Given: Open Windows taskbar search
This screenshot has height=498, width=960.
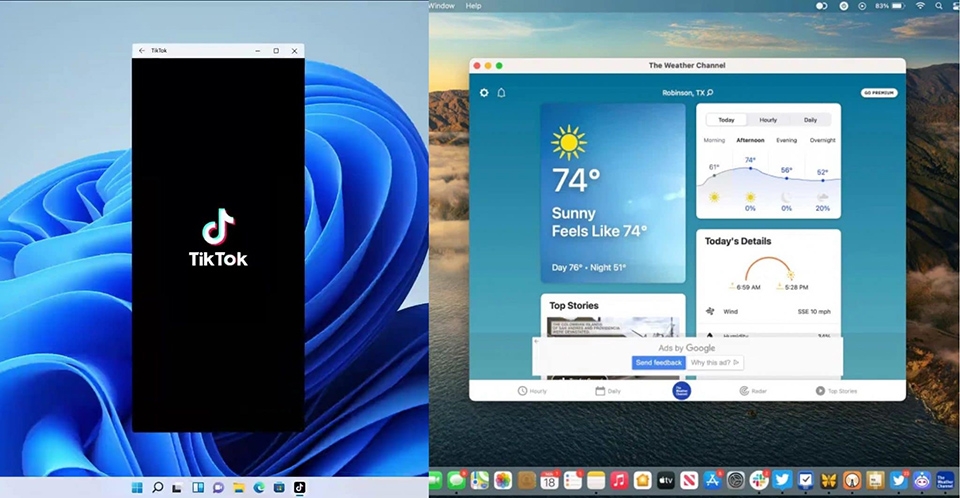Looking at the screenshot, I should [x=157, y=488].
